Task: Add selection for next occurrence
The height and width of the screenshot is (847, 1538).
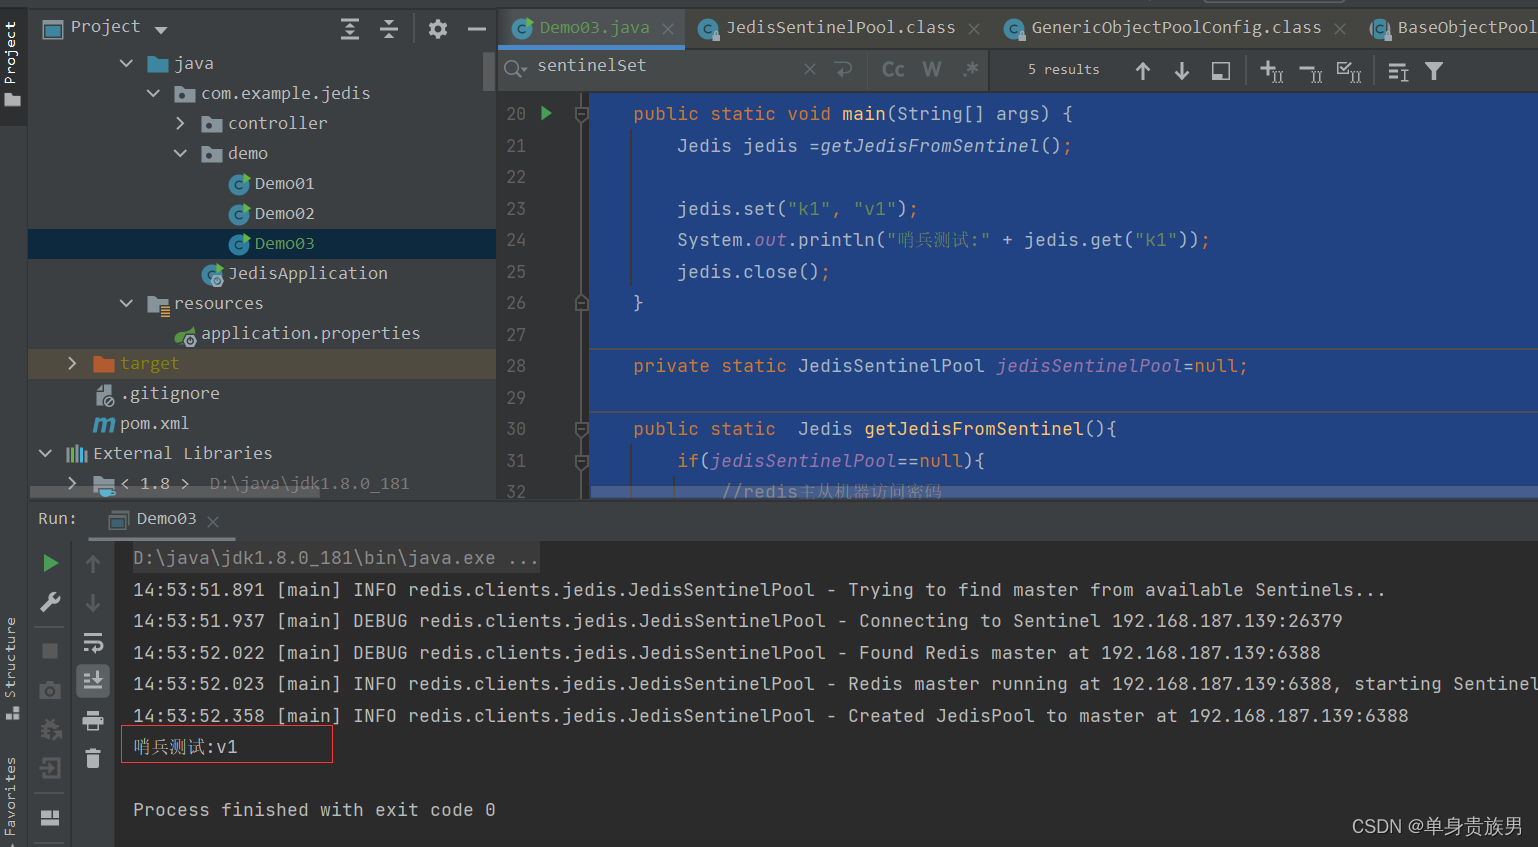Action: pos(1272,71)
